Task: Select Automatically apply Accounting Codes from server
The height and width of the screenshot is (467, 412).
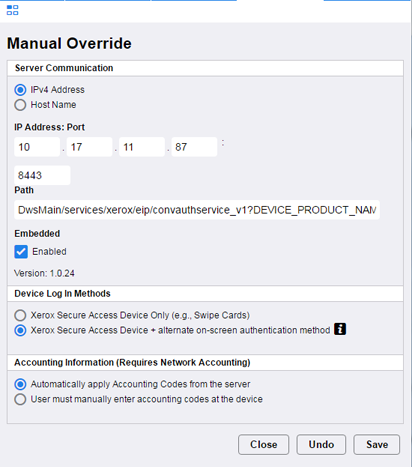Action: (x=20, y=384)
